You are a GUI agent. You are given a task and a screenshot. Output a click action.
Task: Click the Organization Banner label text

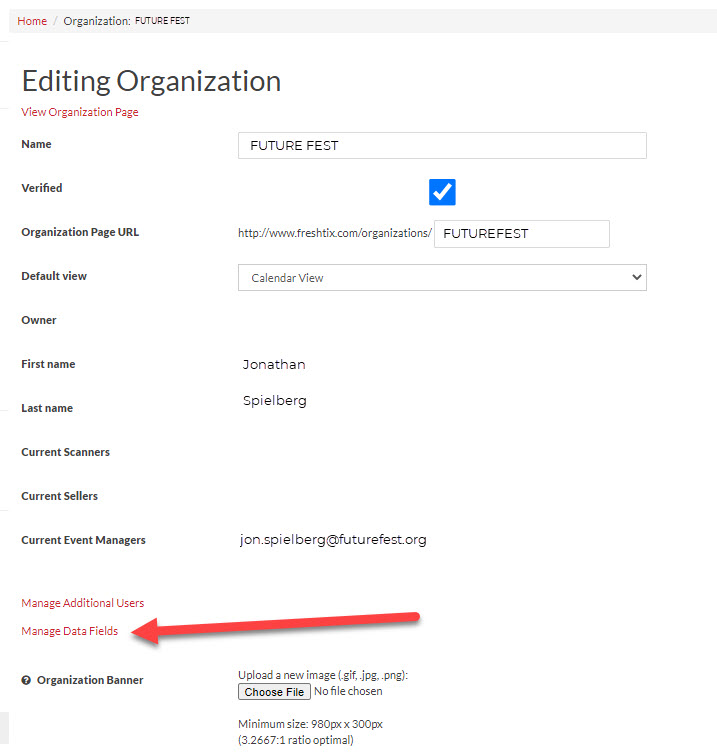(x=90, y=680)
